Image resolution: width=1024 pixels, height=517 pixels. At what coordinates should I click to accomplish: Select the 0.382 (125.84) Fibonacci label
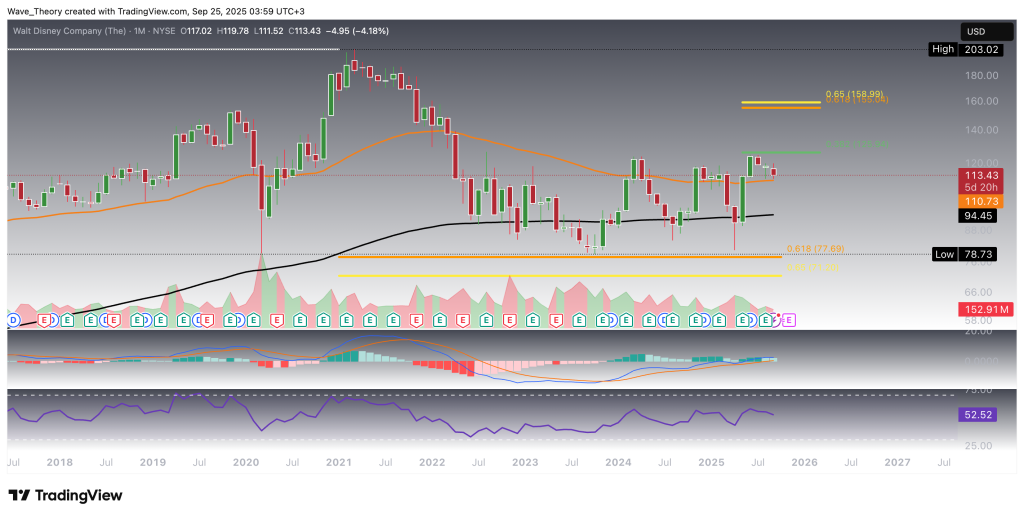(857, 144)
